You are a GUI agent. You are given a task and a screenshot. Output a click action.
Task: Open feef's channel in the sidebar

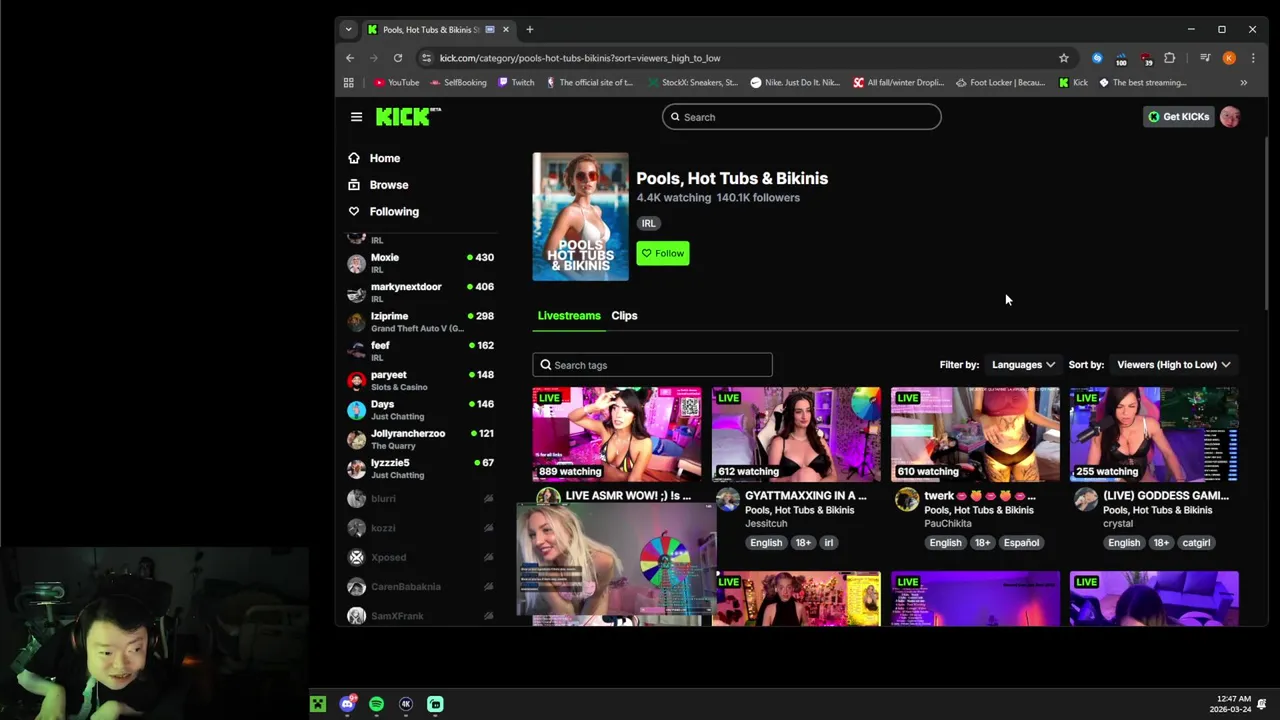pyautogui.click(x=420, y=351)
